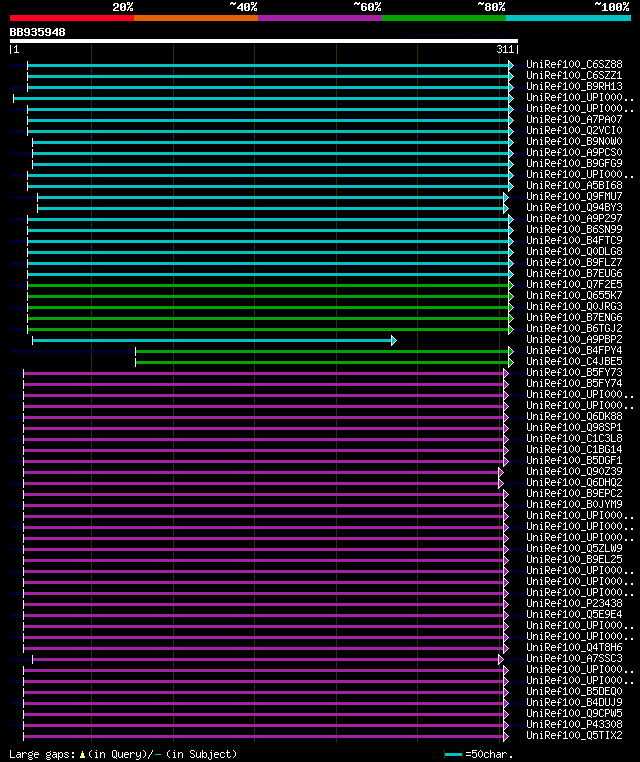Select the UniRef100_B5FY73 label

(x=574, y=372)
